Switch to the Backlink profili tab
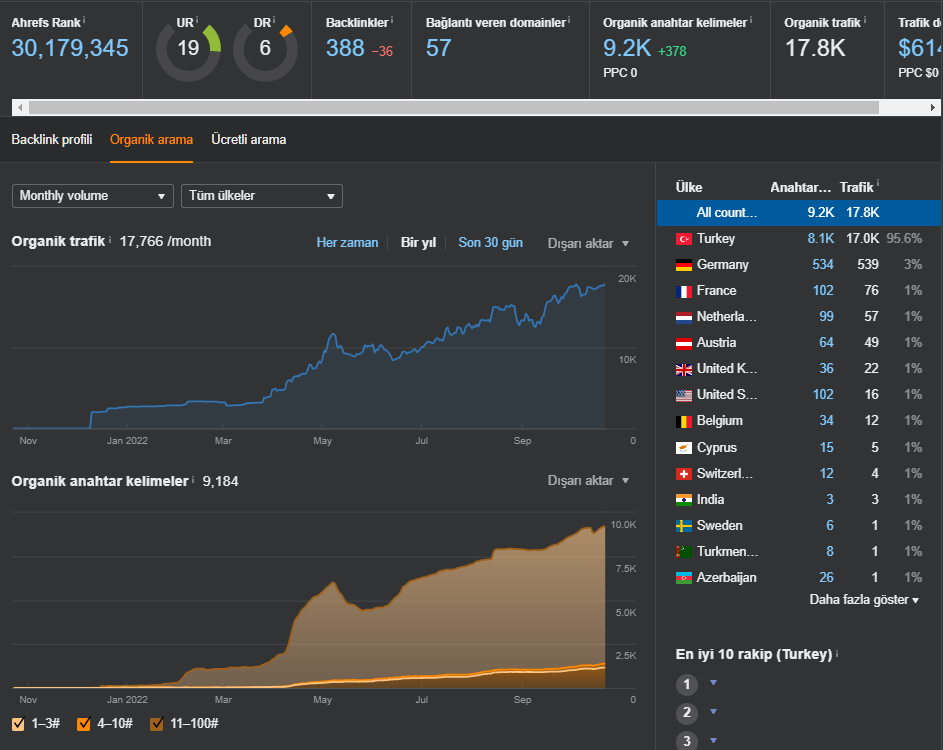Image resolution: width=943 pixels, height=750 pixels. tap(52, 140)
